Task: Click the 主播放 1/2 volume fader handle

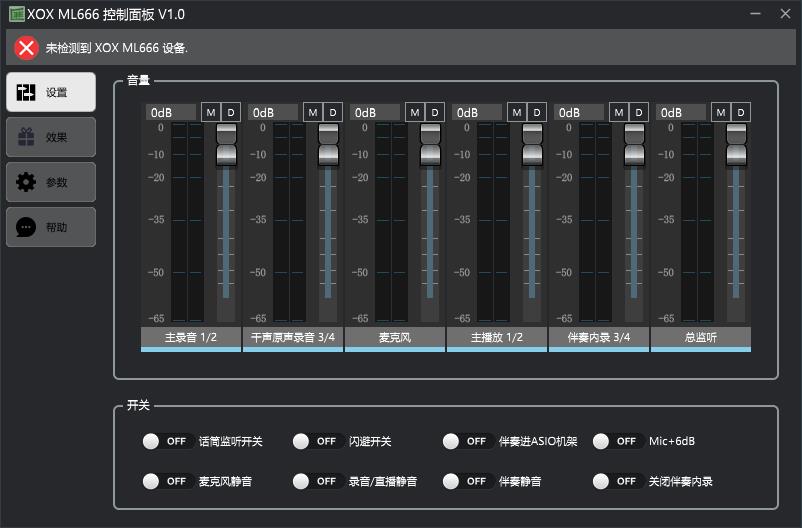Action: tap(532, 144)
